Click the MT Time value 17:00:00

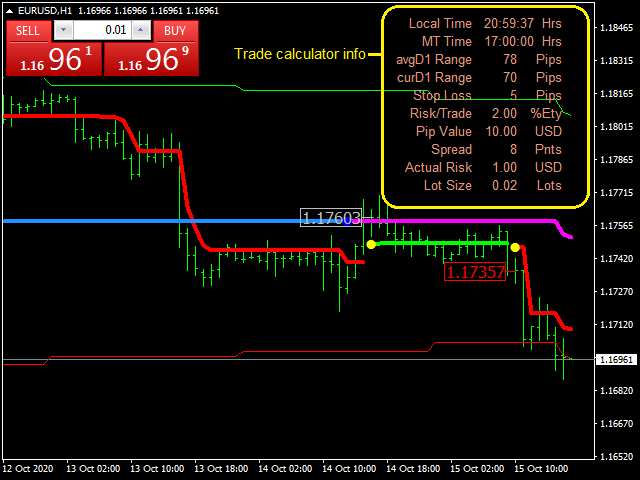pos(509,42)
